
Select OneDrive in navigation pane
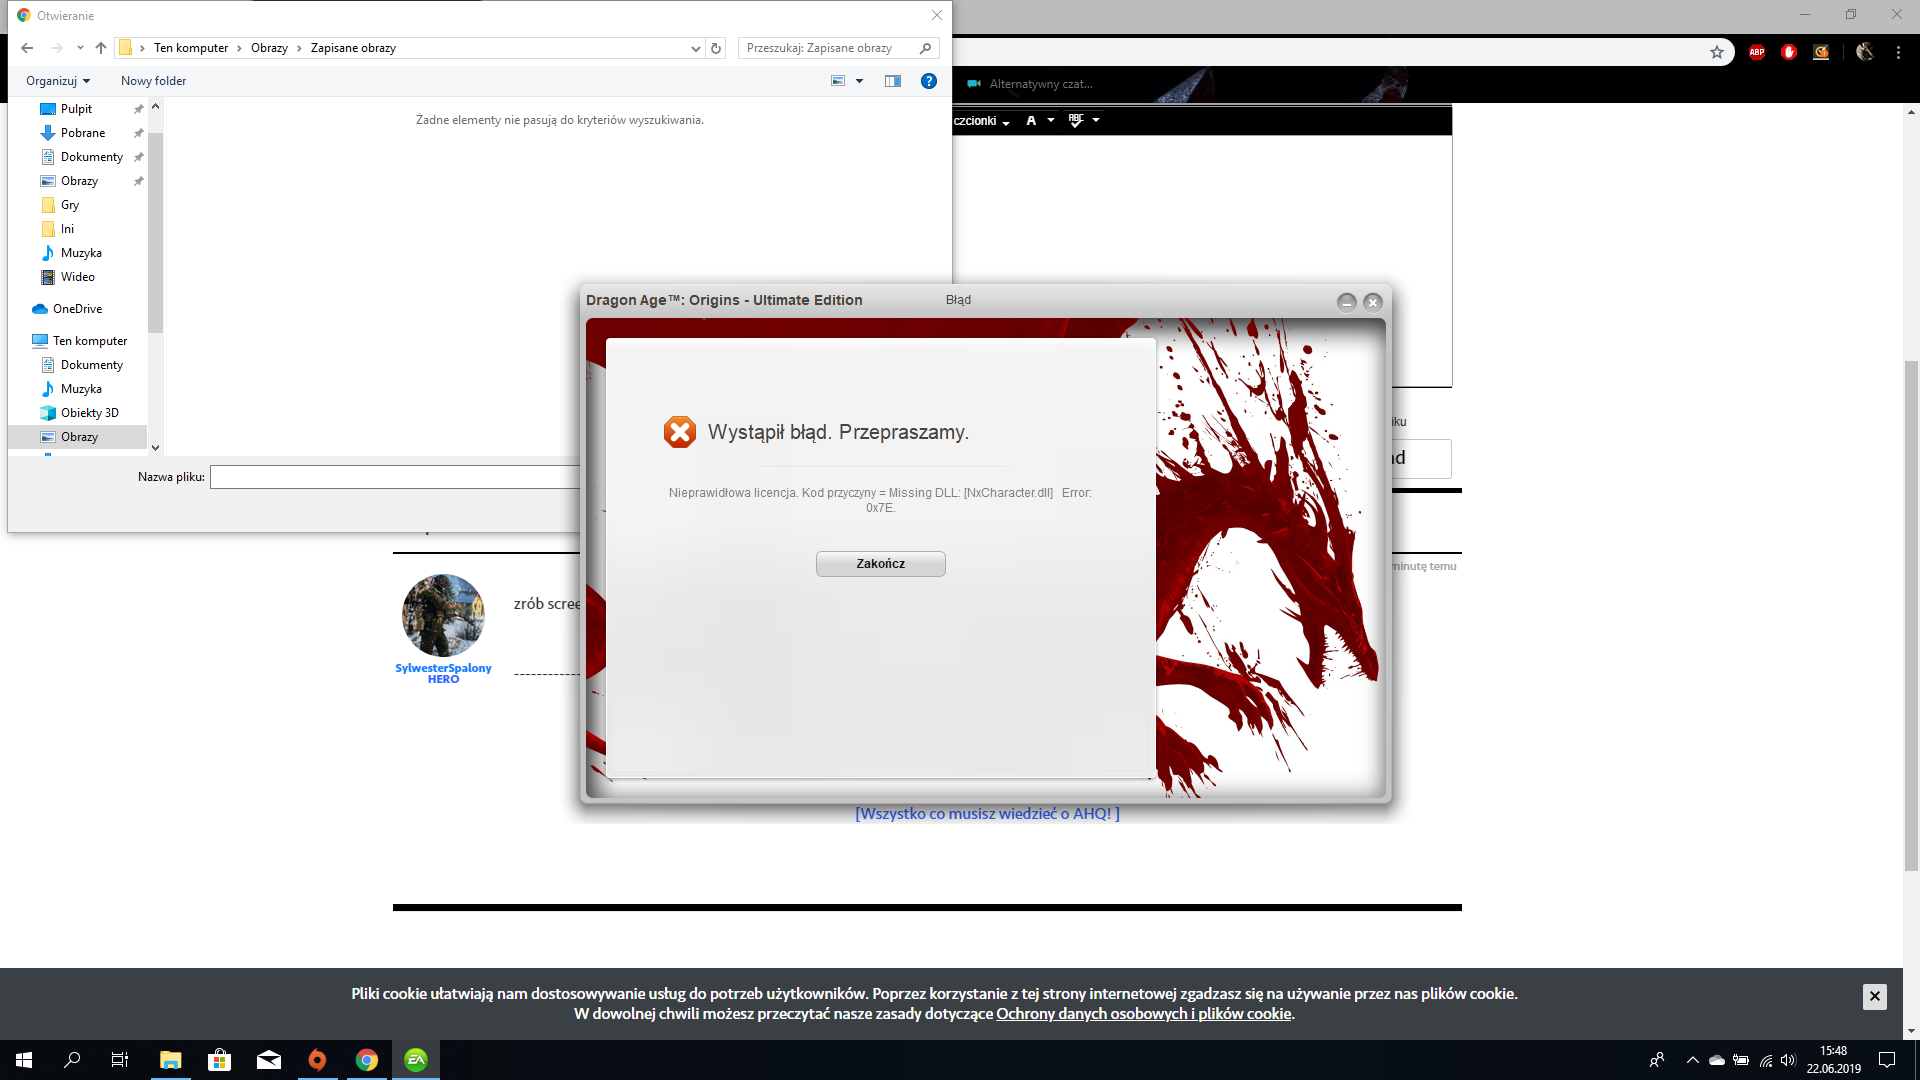[77, 309]
